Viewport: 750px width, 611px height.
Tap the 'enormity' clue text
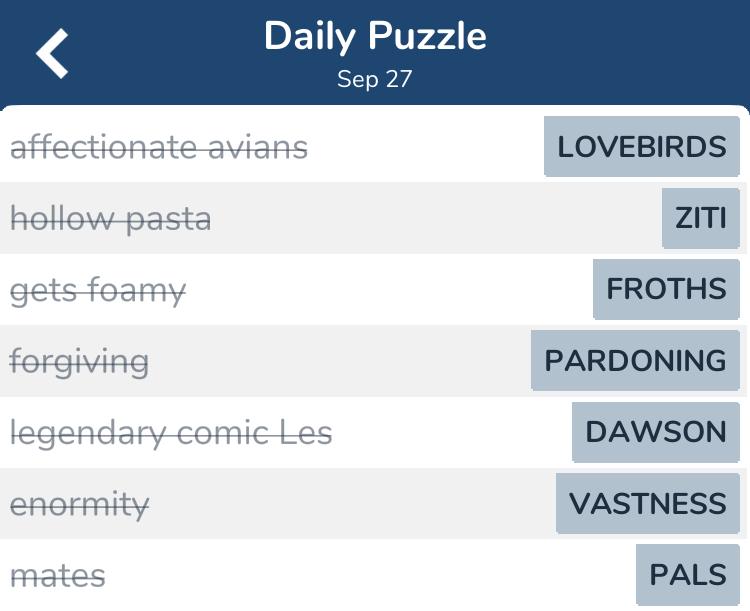[79, 504]
